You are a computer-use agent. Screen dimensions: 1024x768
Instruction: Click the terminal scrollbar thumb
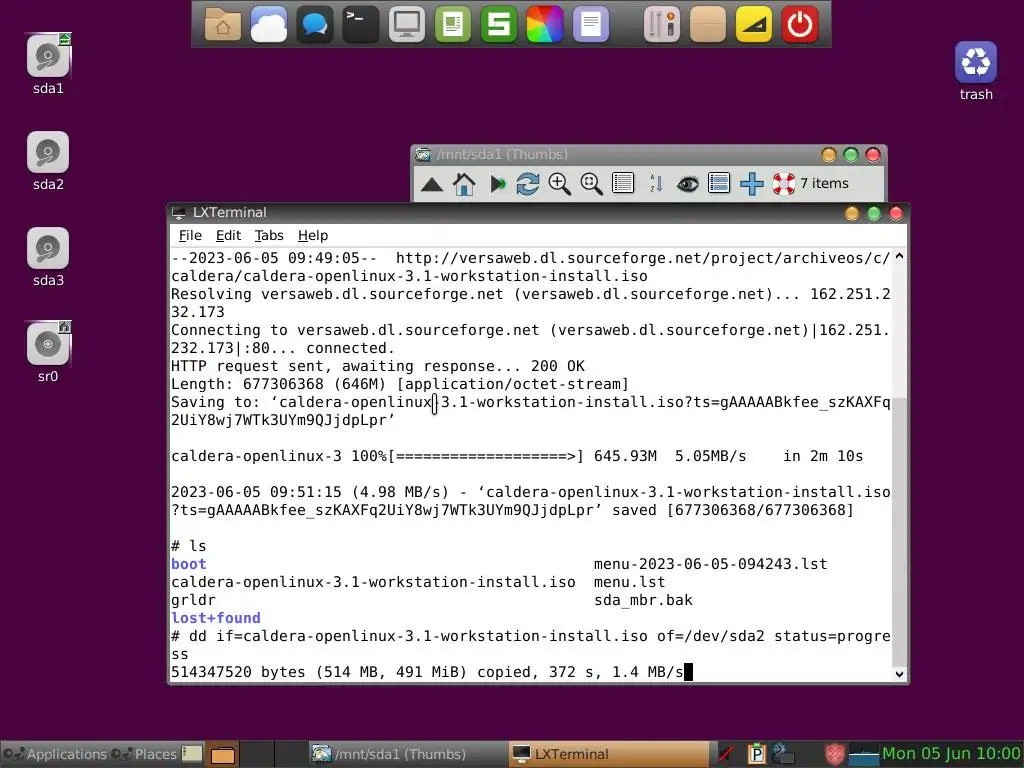pyautogui.click(x=899, y=532)
